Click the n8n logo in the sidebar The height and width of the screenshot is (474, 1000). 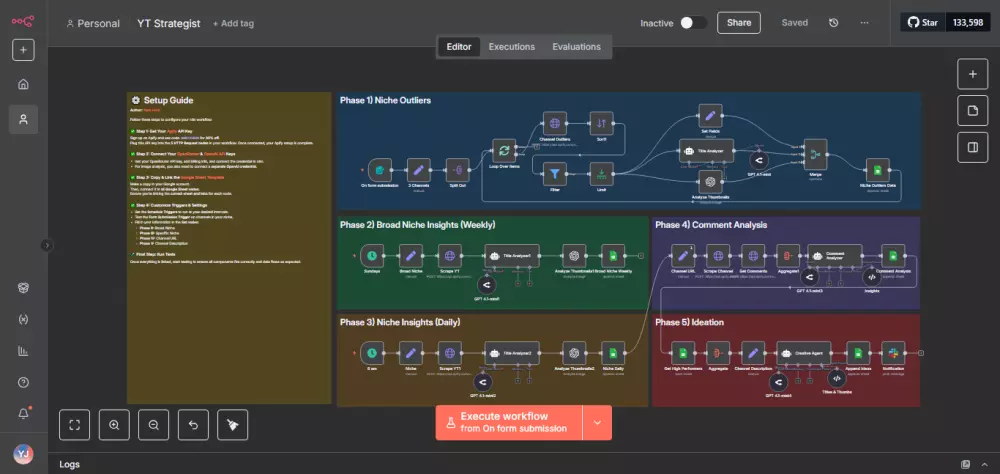[23, 21]
